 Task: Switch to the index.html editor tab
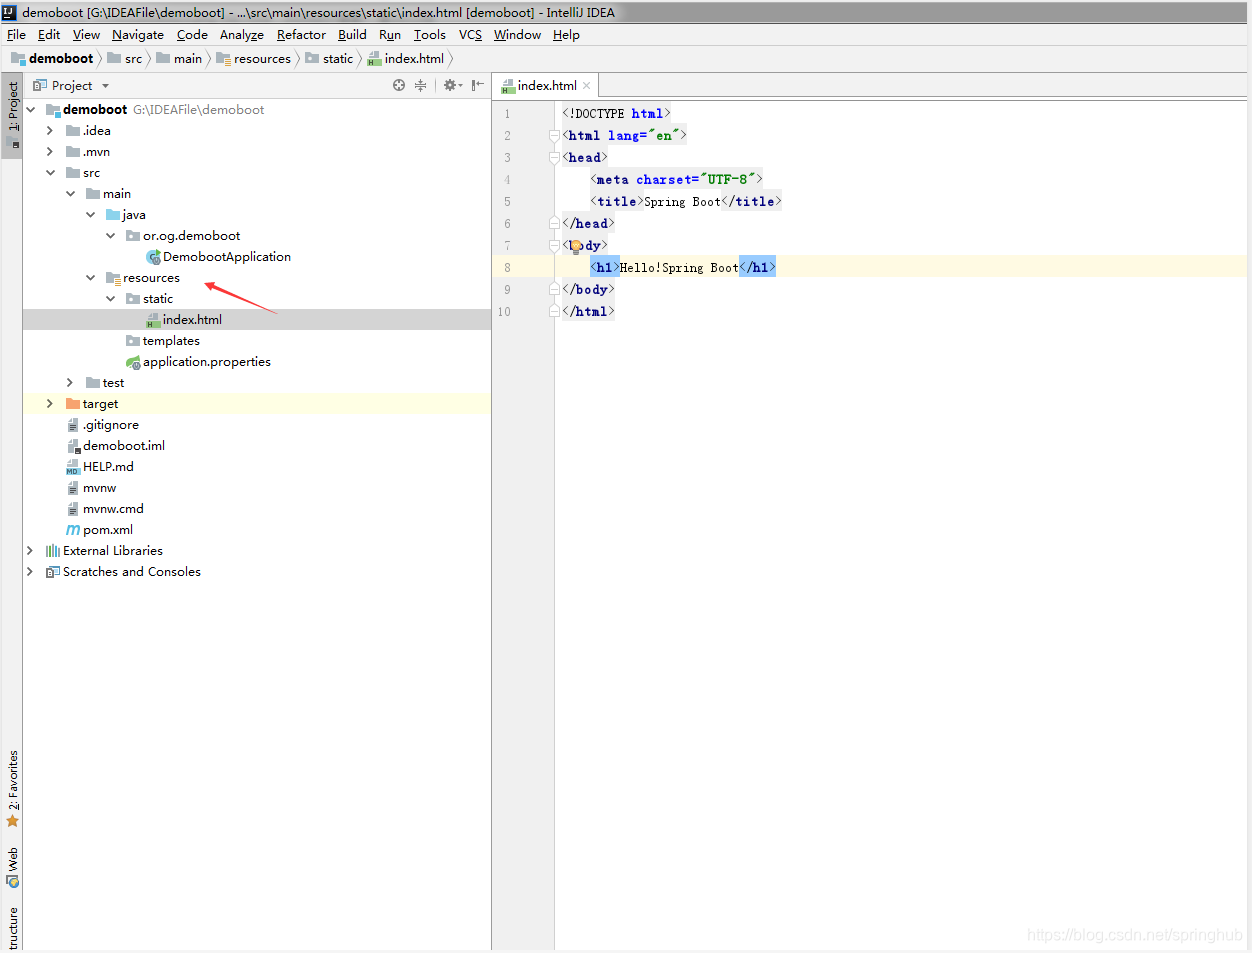click(x=546, y=86)
